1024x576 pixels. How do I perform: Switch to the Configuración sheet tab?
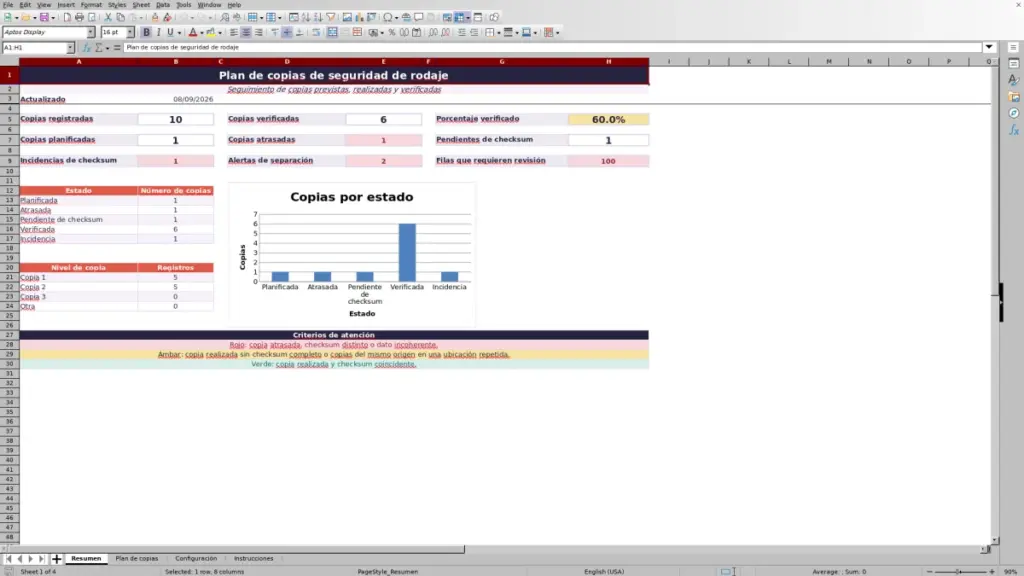(196, 558)
